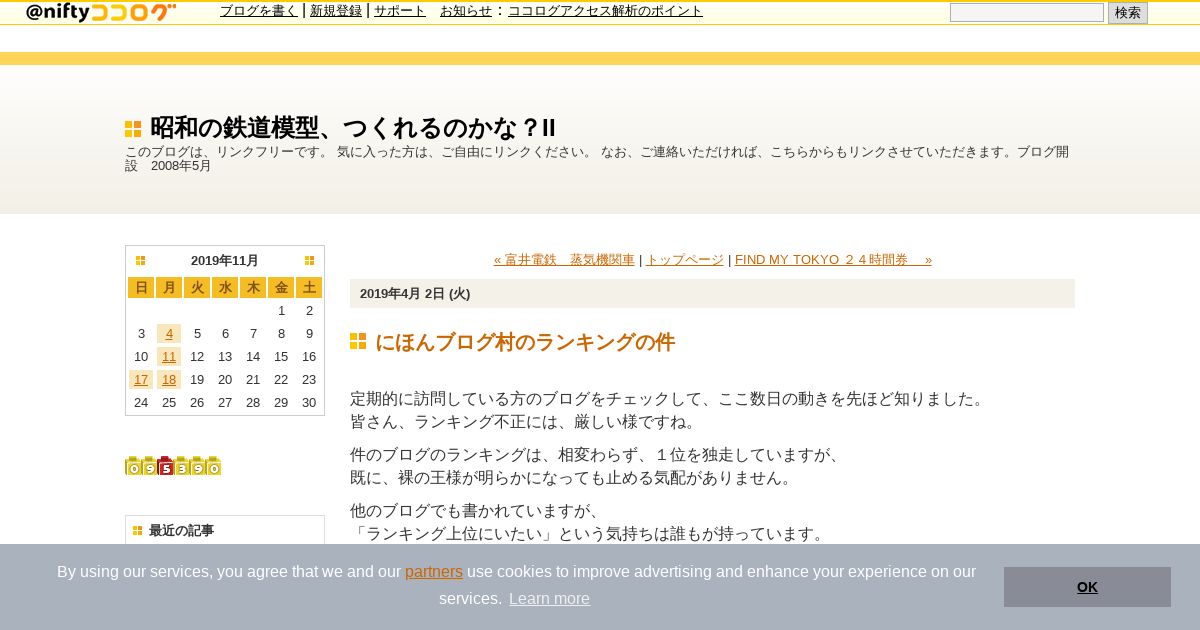Go to トップページ link
This screenshot has height=630, width=1200.
point(685,260)
